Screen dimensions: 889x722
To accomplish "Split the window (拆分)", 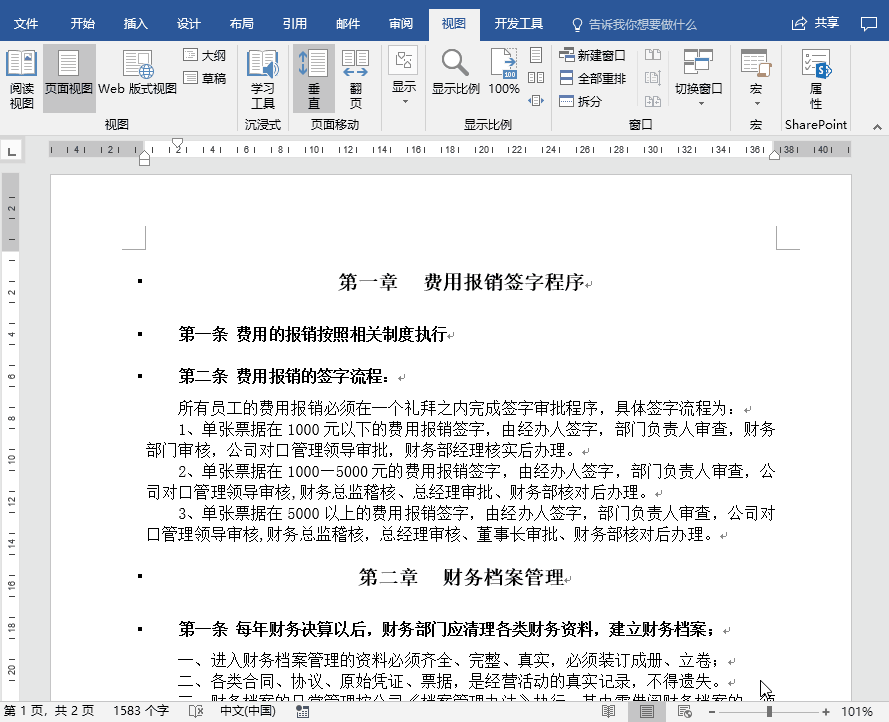I will (580, 101).
